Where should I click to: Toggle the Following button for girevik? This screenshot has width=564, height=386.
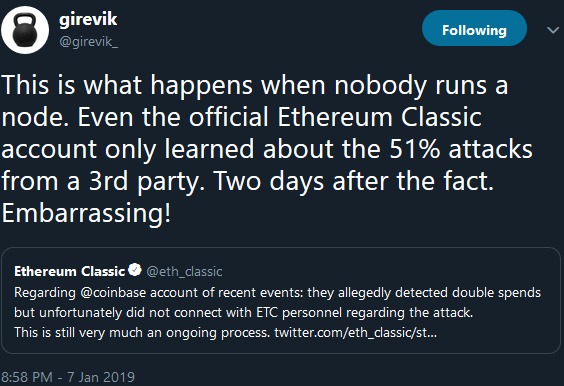(474, 28)
